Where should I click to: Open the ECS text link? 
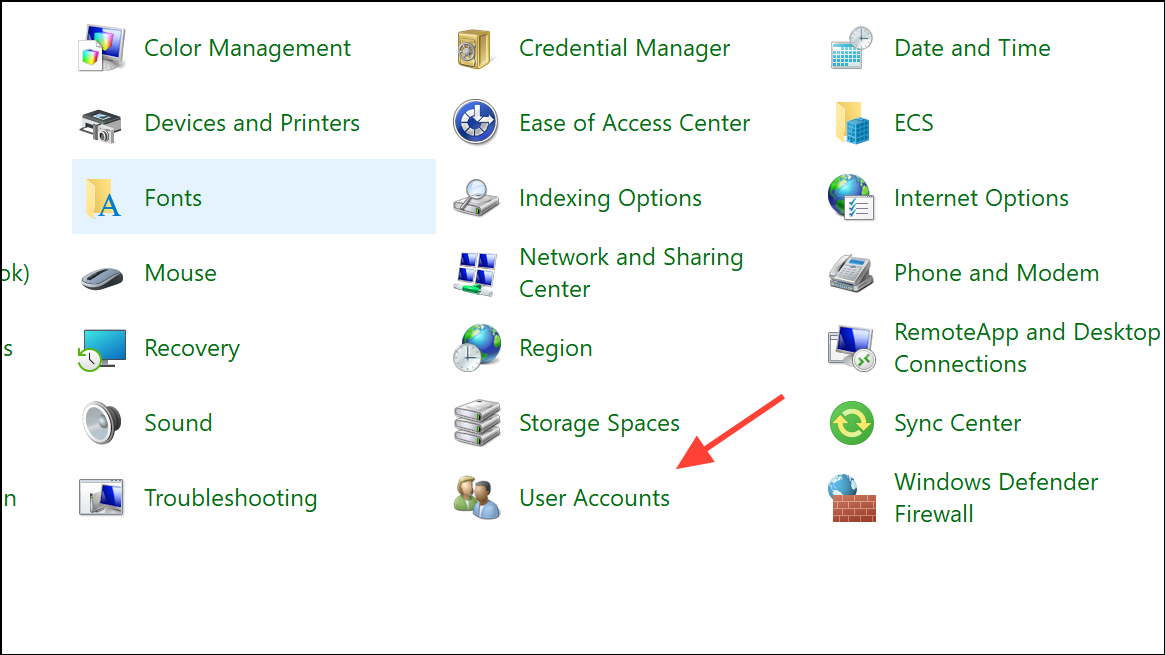[x=913, y=123]
